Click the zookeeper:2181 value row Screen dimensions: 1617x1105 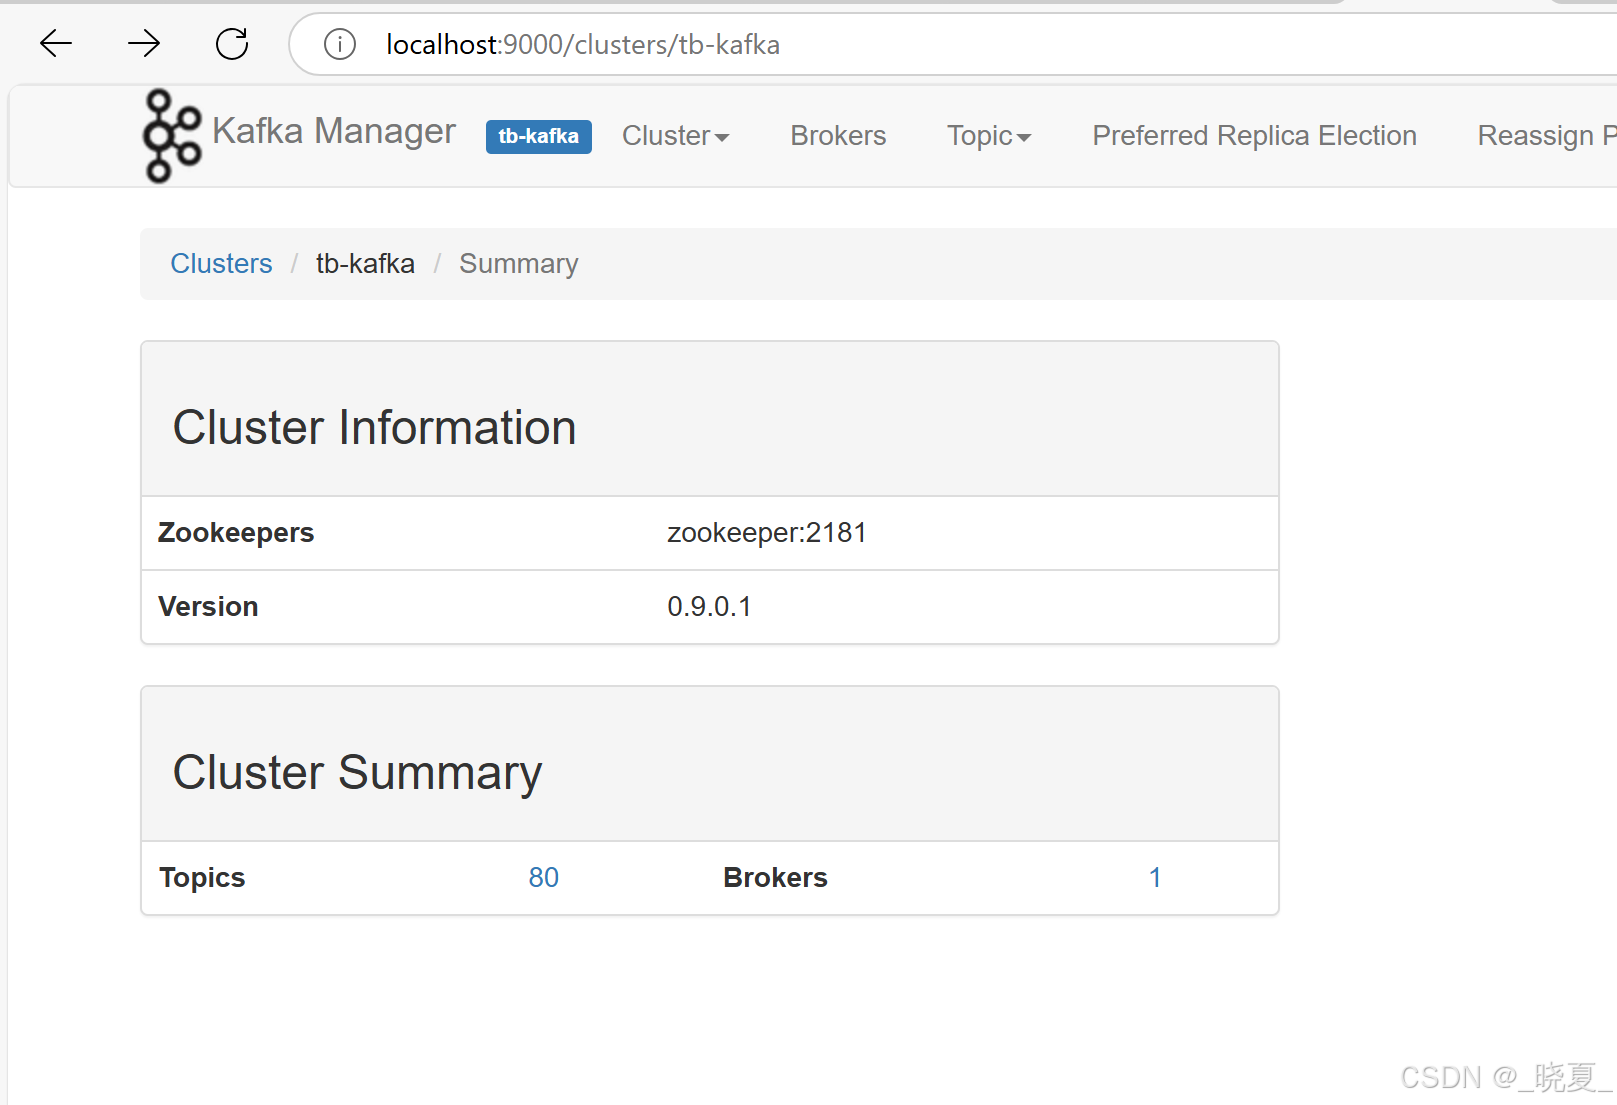(x=766, y=532)
